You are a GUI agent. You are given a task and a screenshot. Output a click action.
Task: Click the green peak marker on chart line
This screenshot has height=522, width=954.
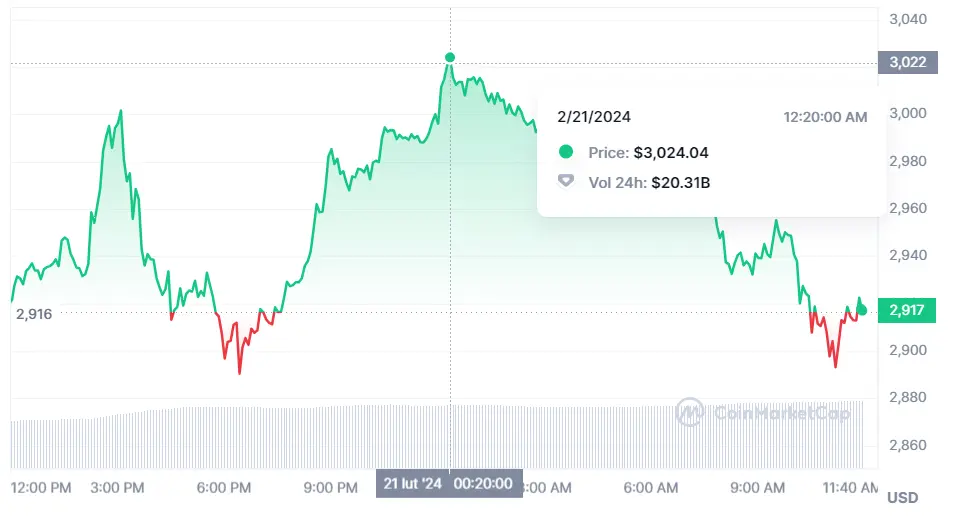(x=450, y=58)
